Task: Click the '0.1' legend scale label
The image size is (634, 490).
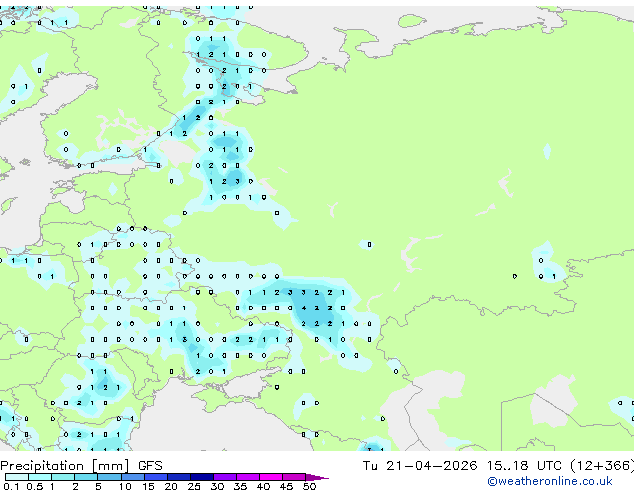Action: point(11,486)
